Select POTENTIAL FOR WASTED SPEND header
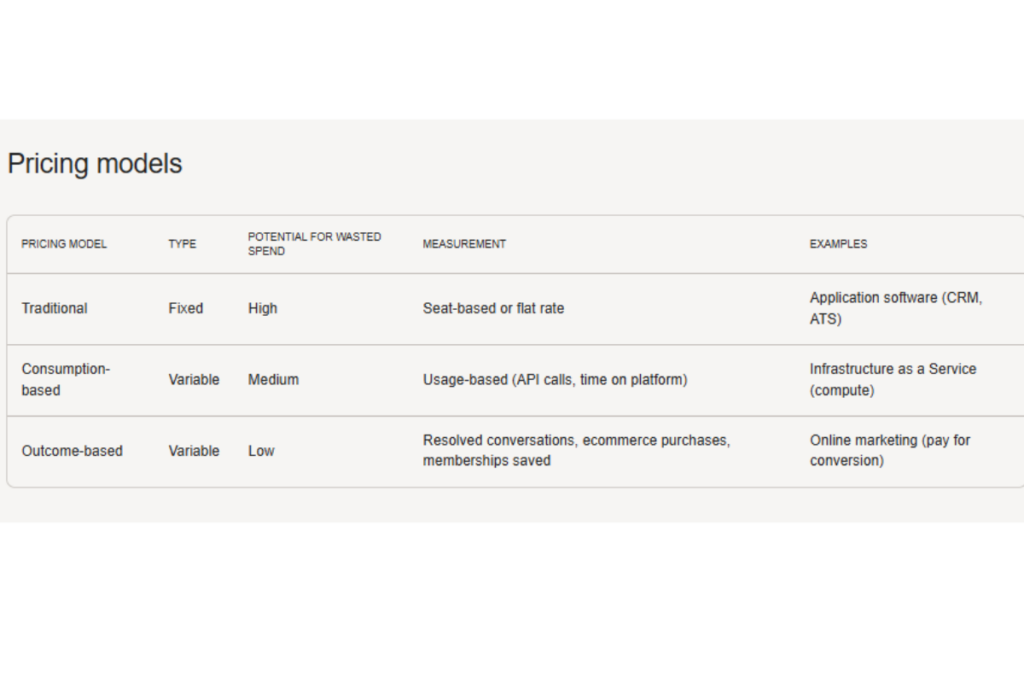 [x=314, y=244]
